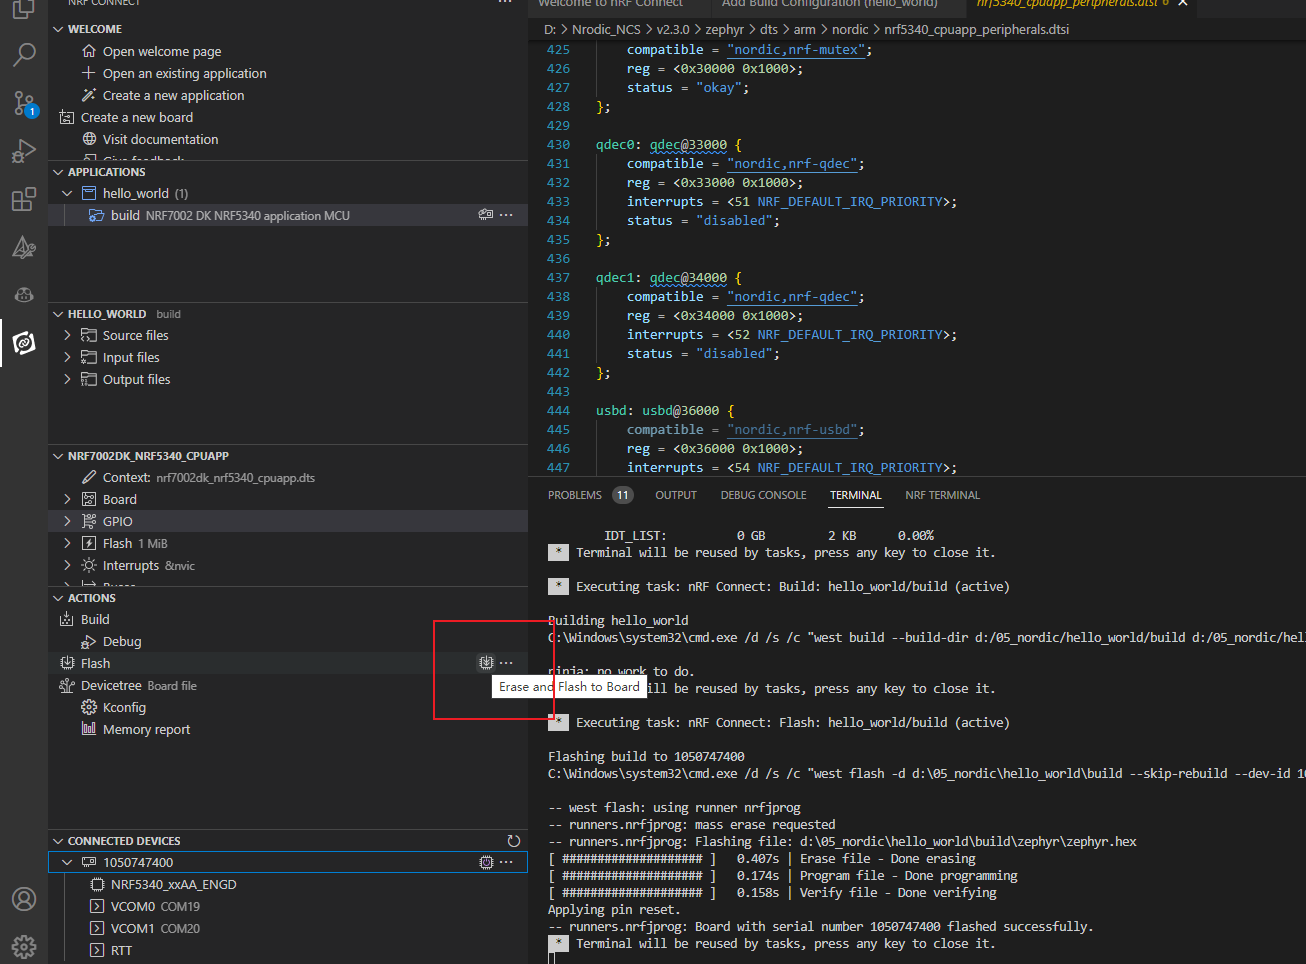Image resolution: width=1306 pixels, height=964 pixels.
Task: Click Create a new application
Action: tap(174, 95)
